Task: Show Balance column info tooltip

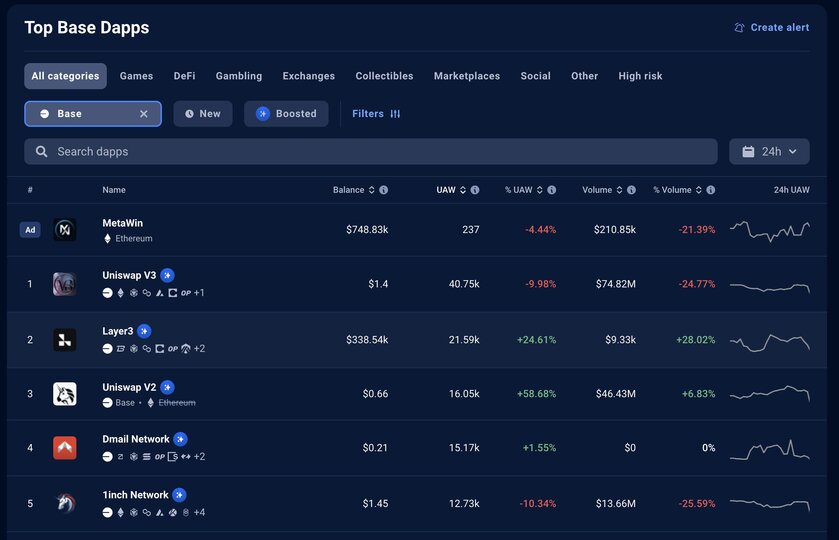Action: 384,190
